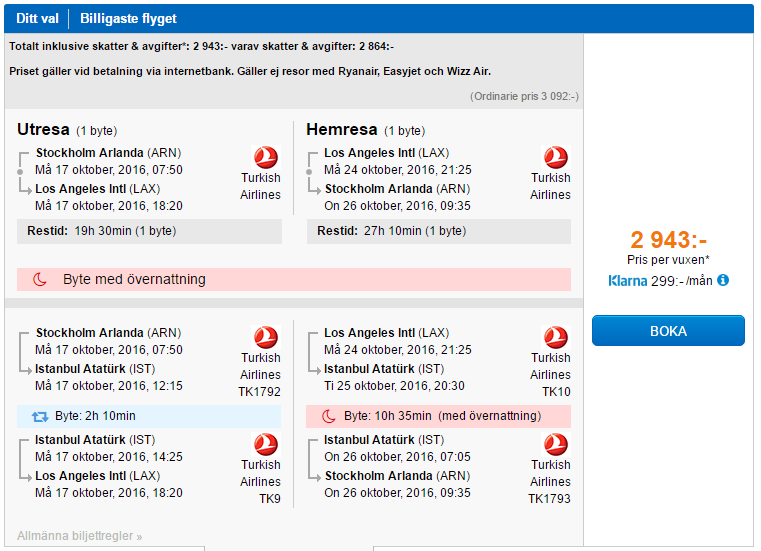
Task: Click the Utresa heading
Action: 43,129
